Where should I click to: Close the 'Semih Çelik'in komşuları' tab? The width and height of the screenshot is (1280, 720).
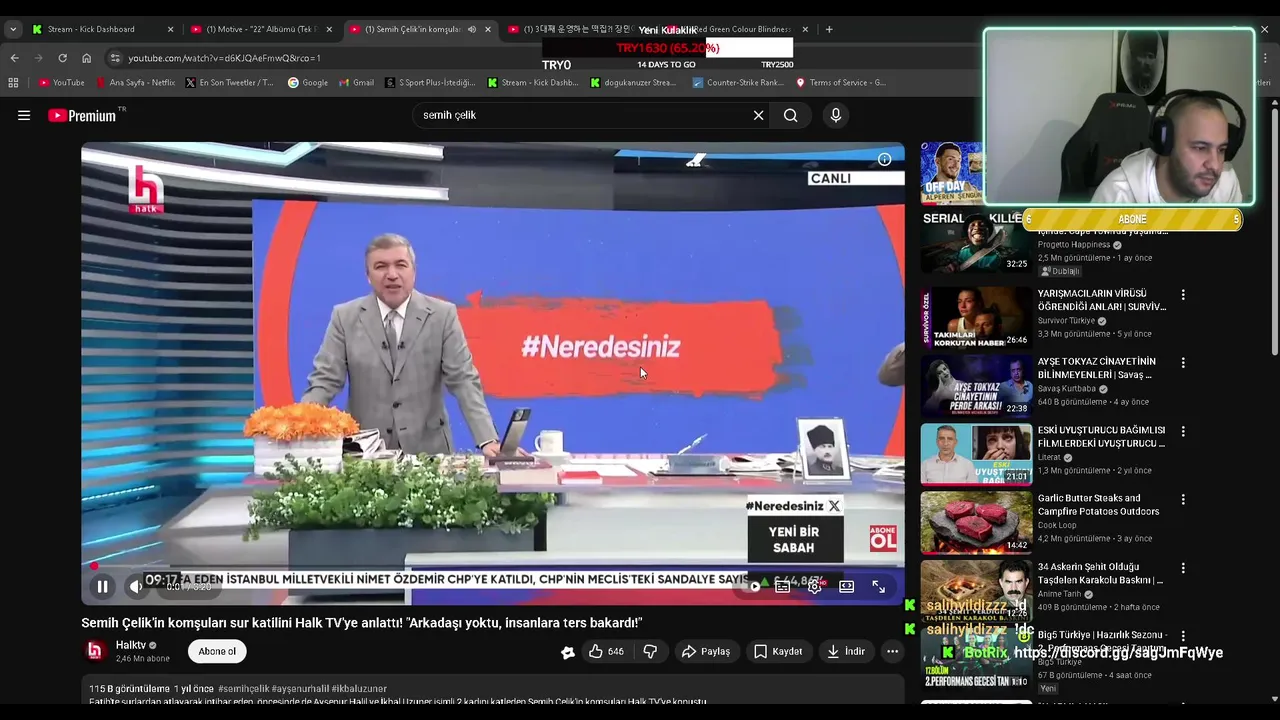click(488, 29)
